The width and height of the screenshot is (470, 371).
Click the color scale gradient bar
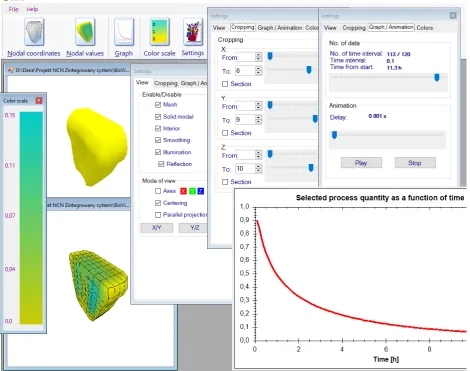click(x=31, y=218)
